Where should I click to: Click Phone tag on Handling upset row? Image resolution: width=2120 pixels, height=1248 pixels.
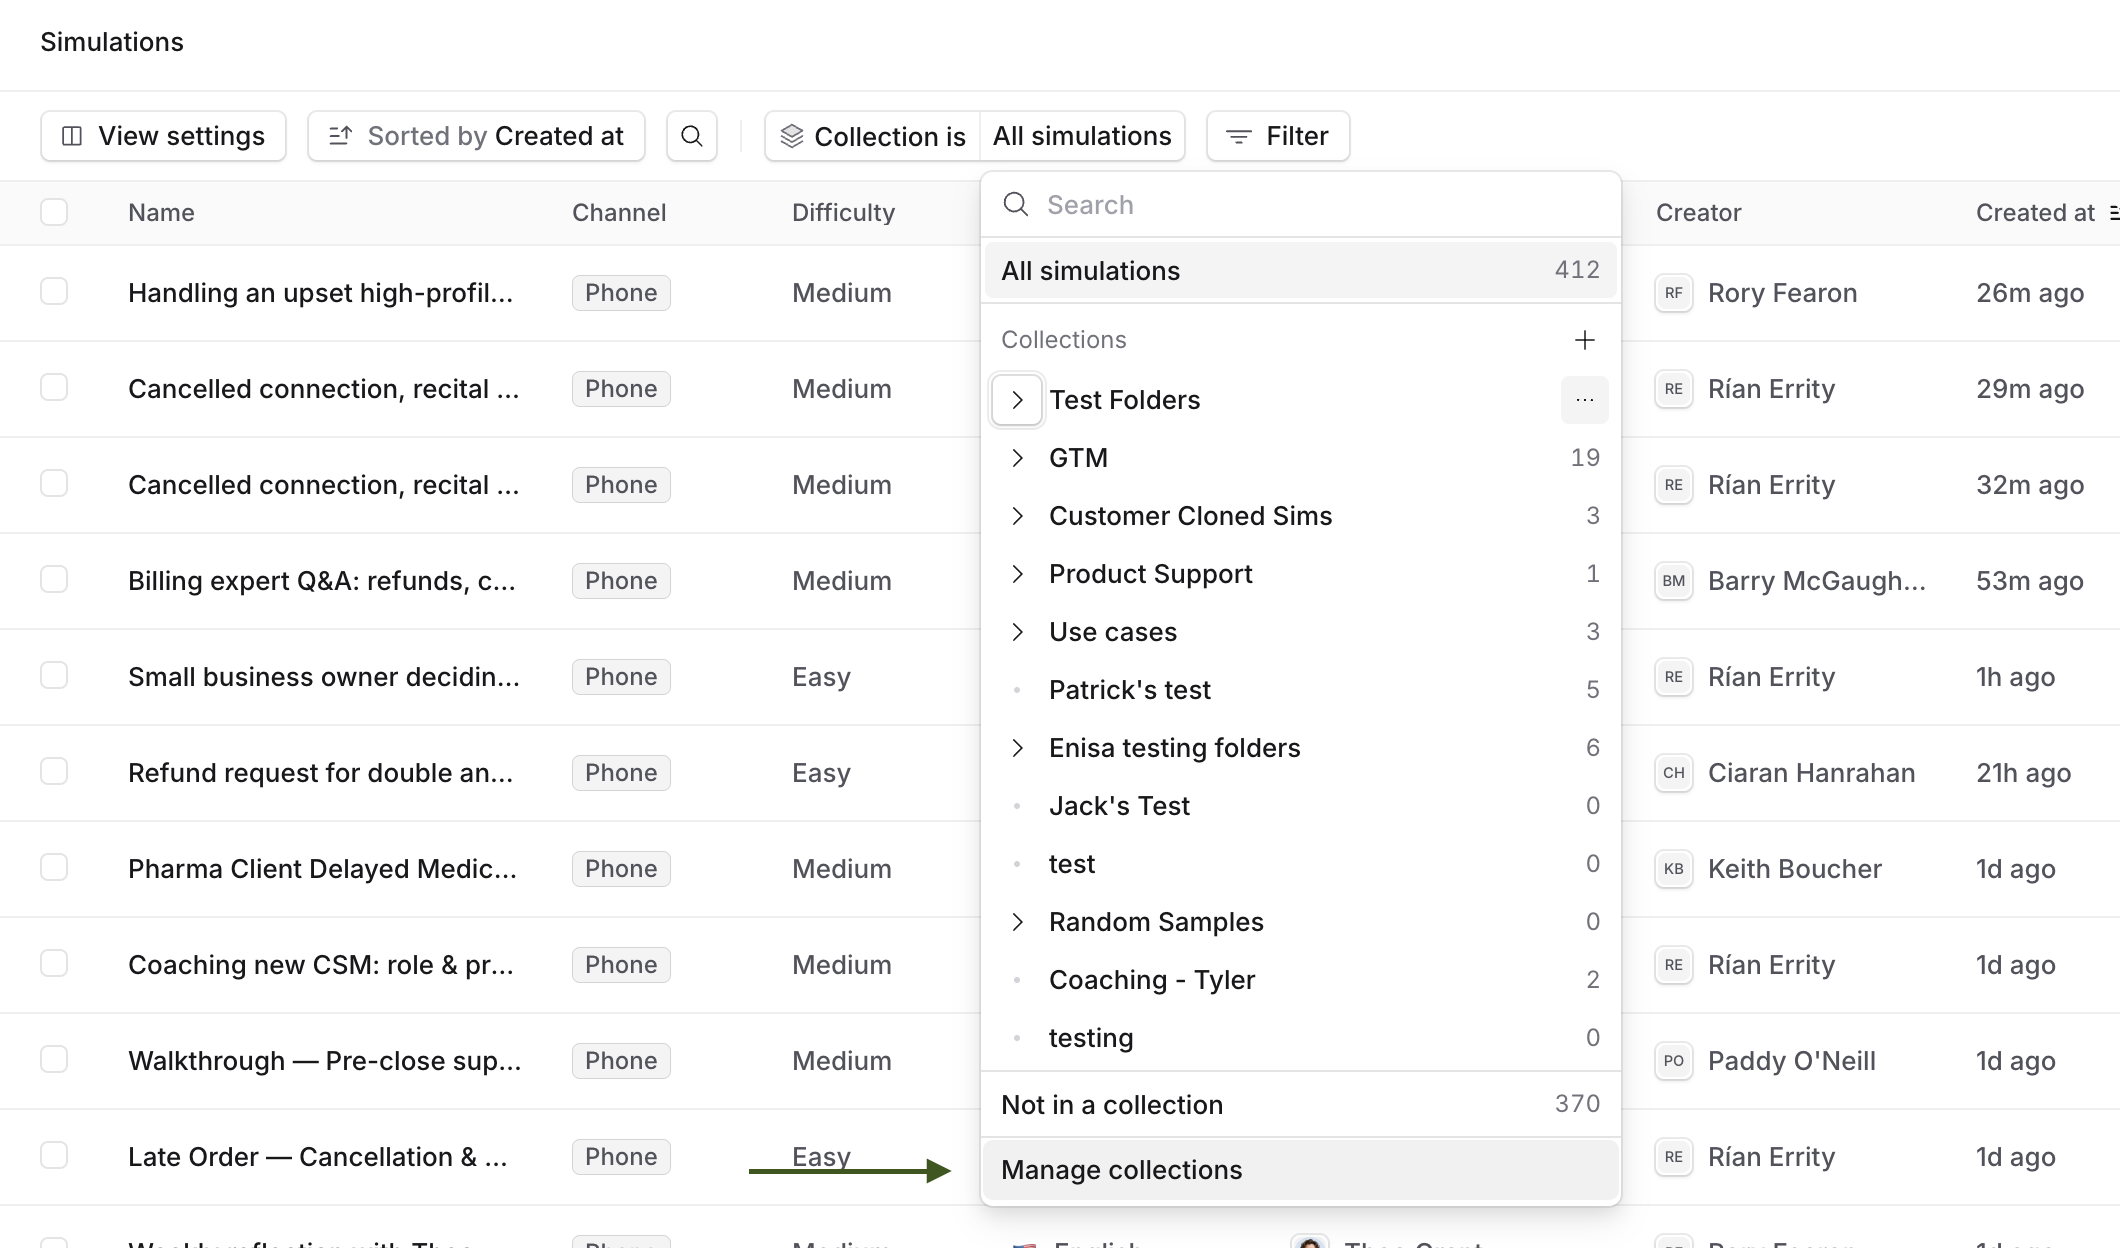pyautogui.click(x=621, y=293)
